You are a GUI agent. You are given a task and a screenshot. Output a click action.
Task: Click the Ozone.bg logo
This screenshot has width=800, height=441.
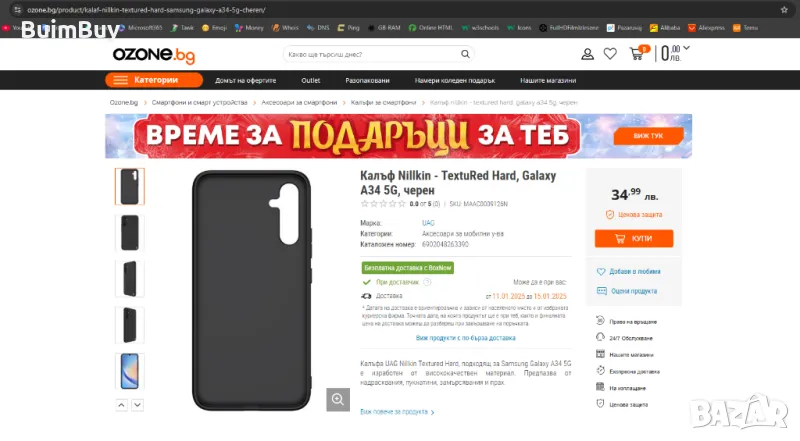(154, 55)
